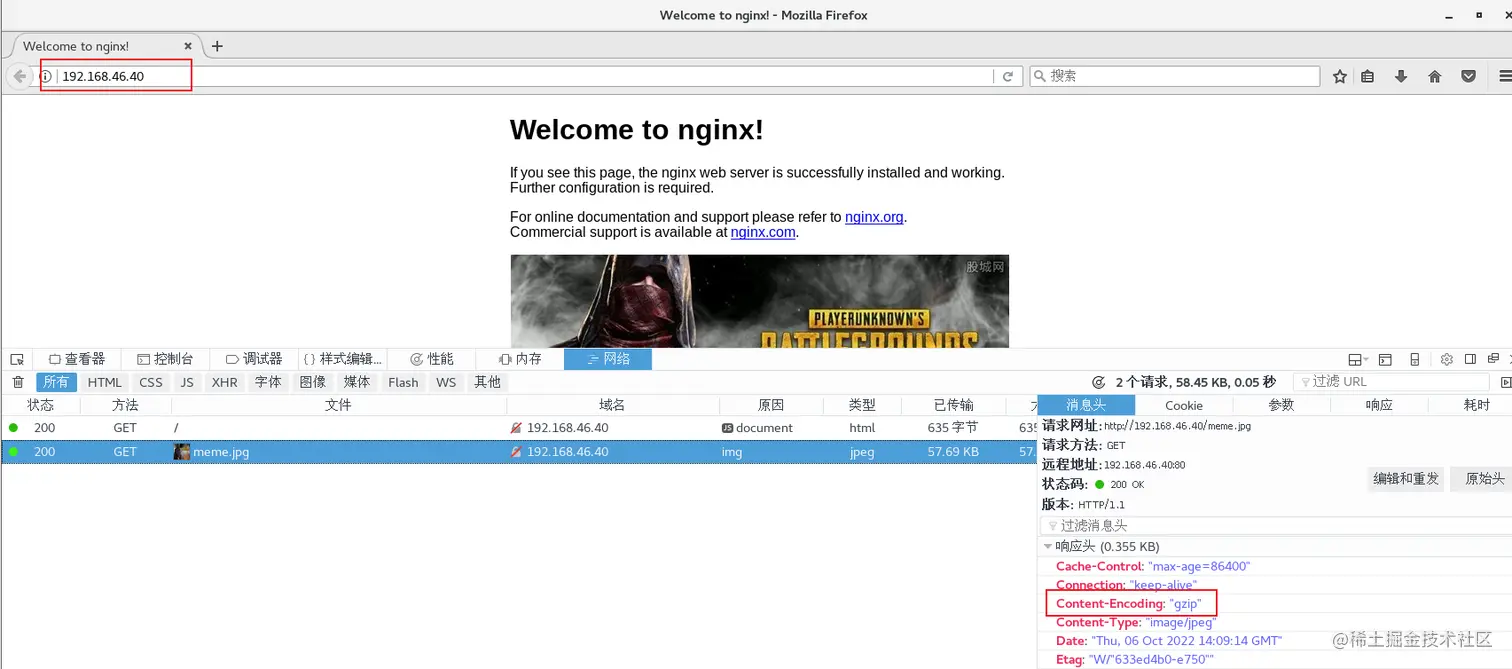Open the Cookie tab in request details
This screenshot has width=1512, height=669.
coord(1183,405)
